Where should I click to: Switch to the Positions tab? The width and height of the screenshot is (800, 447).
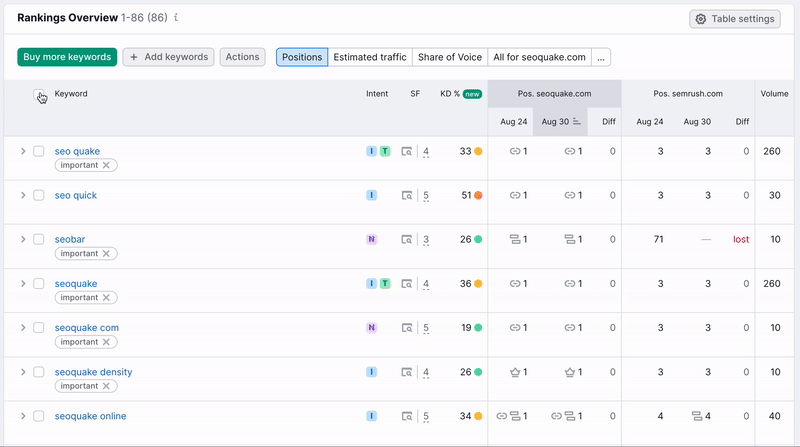click(302, 57)
